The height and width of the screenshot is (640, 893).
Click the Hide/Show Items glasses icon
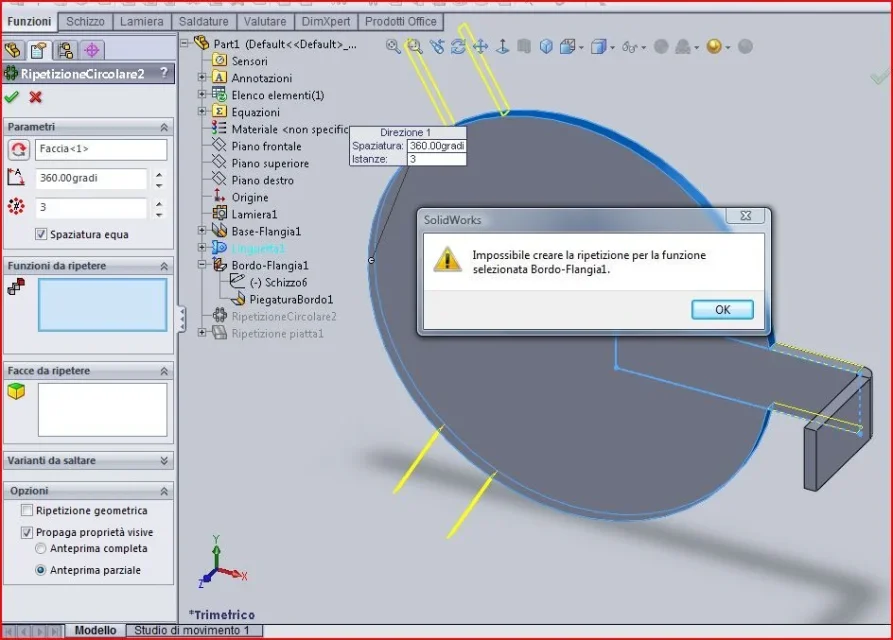629,47
